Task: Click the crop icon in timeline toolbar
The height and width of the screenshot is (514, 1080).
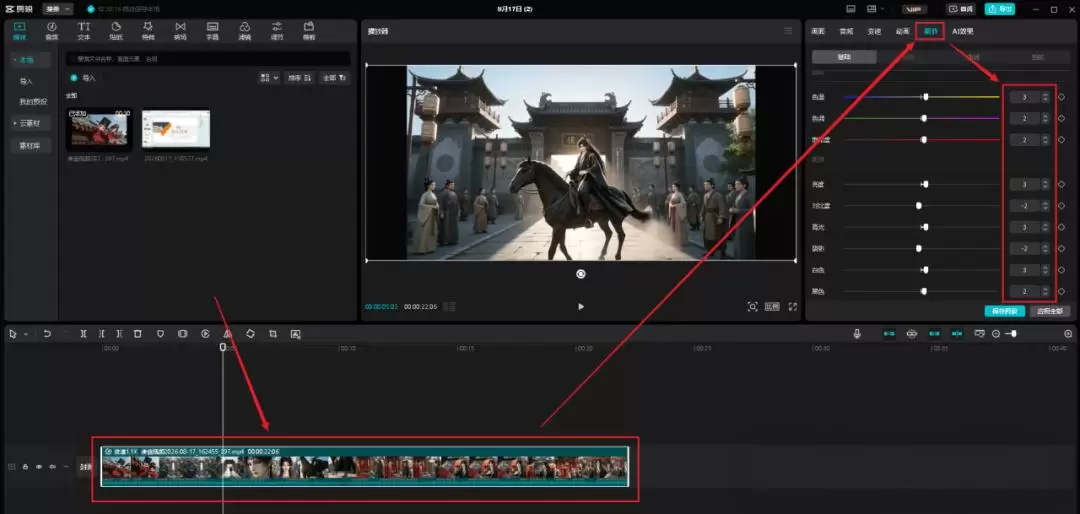Action: click(273, 333)
